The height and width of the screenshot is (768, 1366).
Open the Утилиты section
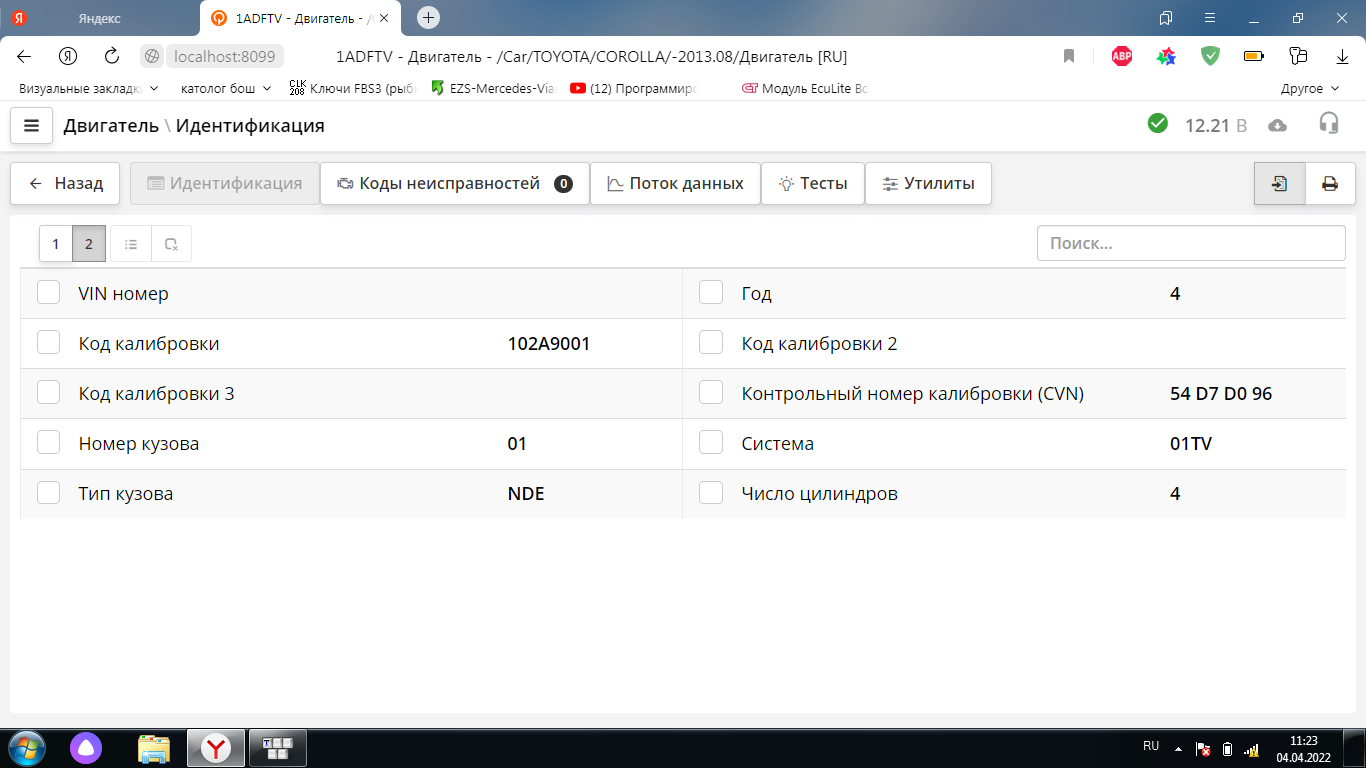tap(927, 184)
